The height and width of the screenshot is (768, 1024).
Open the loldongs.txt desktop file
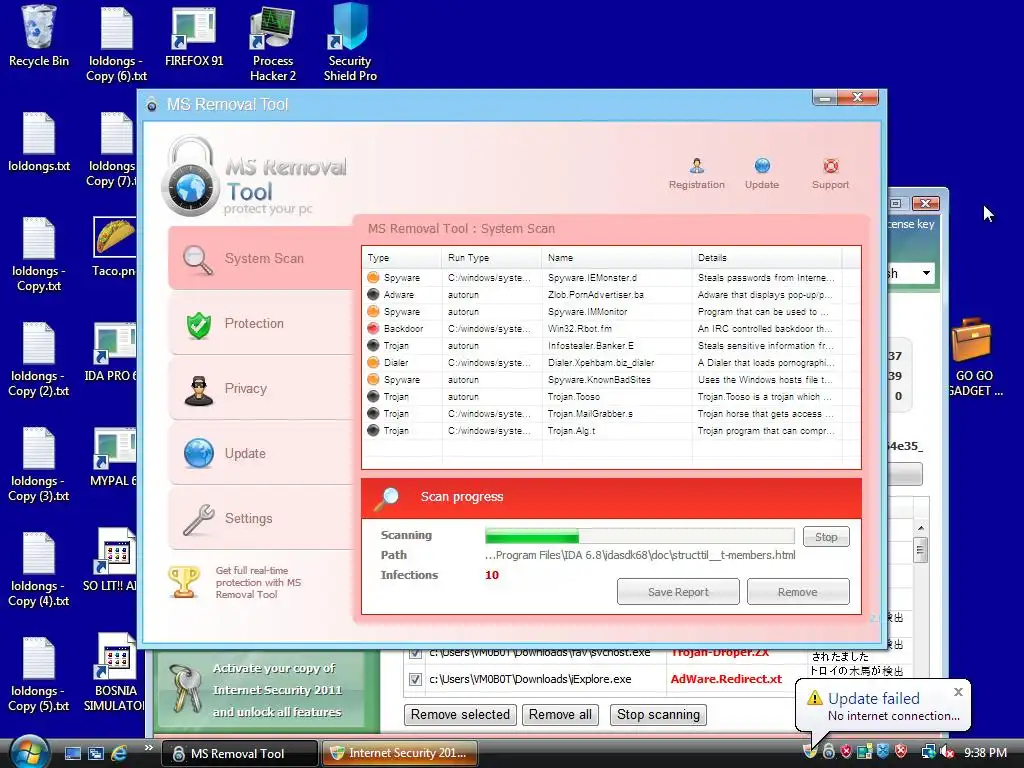pyautogui.click(x=39, y=142)
